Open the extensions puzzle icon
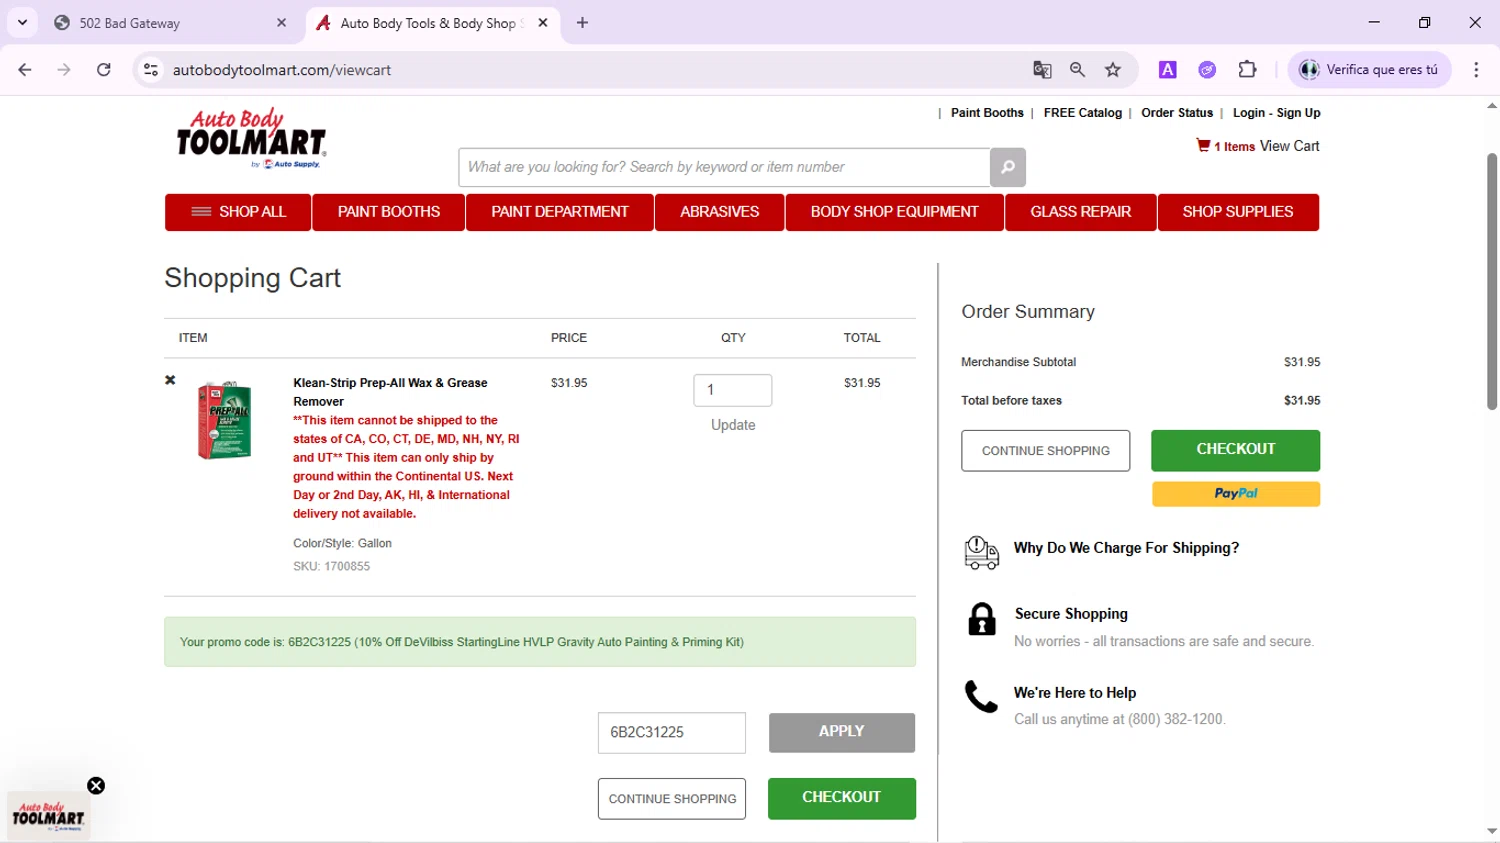1500x843 pixels. point(1247,70)
